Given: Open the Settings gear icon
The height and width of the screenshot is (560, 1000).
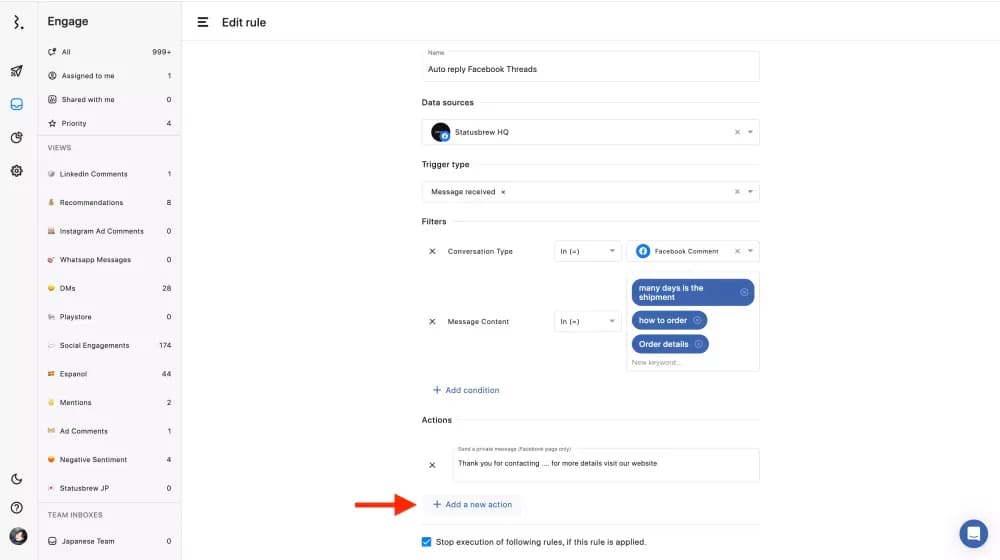Looking at the screenshot, I should tap(17, 171).
